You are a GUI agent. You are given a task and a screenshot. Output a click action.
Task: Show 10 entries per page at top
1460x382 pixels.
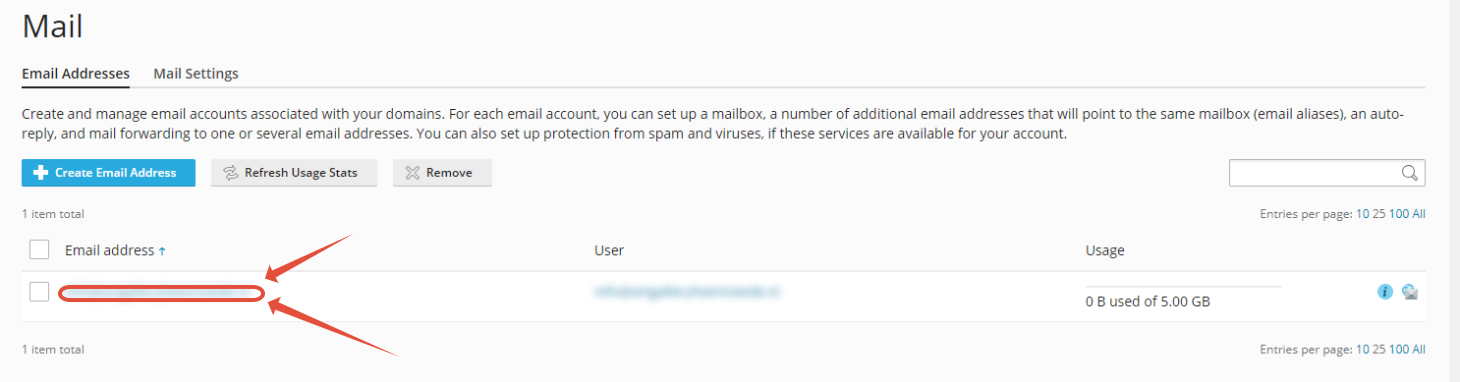tap(1362, 214)
